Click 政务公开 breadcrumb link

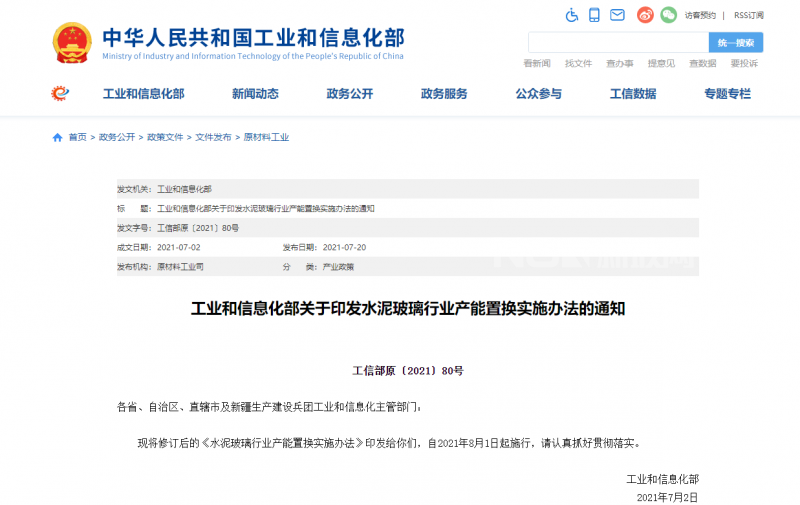pos(117,137)
